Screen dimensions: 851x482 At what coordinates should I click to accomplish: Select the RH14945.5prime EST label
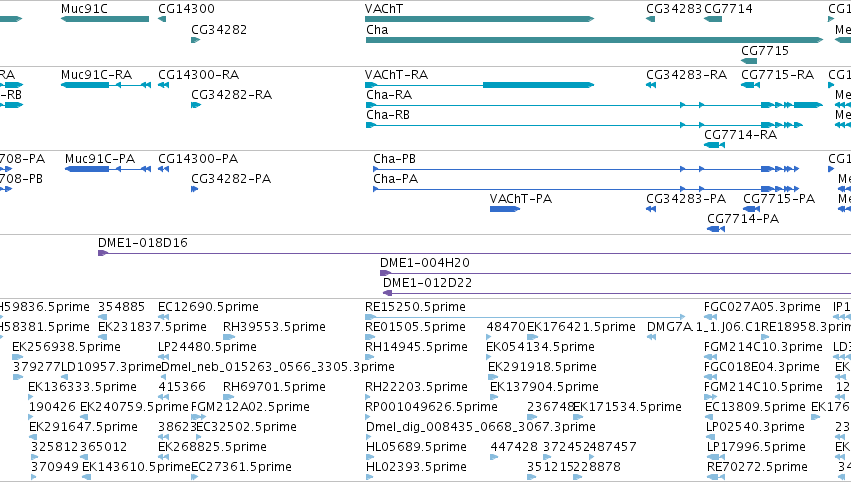[416, 347]
